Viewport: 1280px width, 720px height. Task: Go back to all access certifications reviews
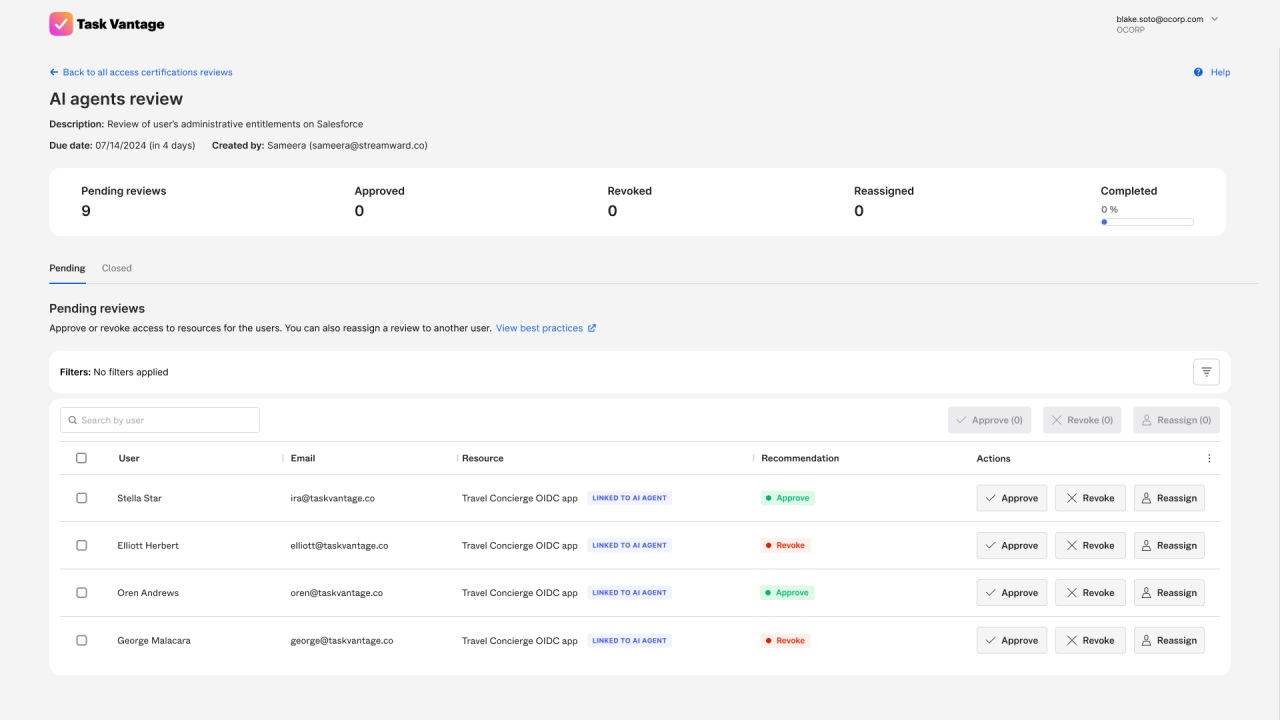point(140,72)
